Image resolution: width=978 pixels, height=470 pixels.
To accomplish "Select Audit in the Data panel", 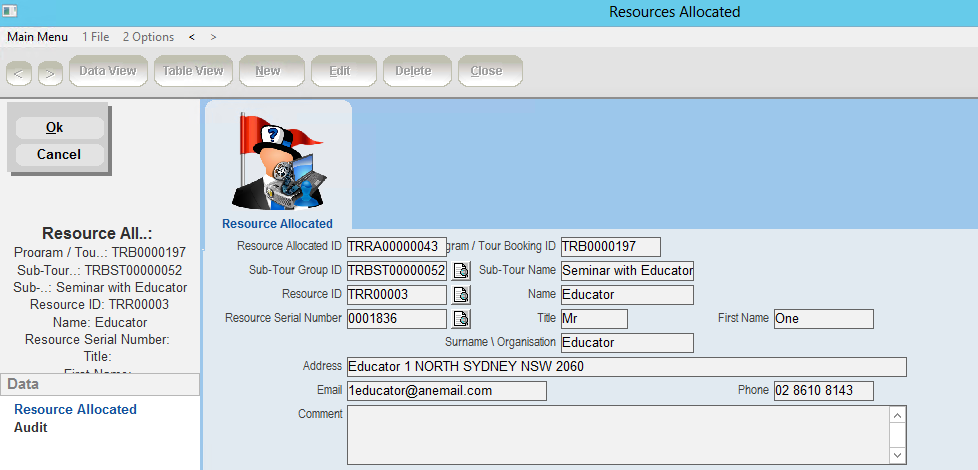I will (x=30, y=428).
